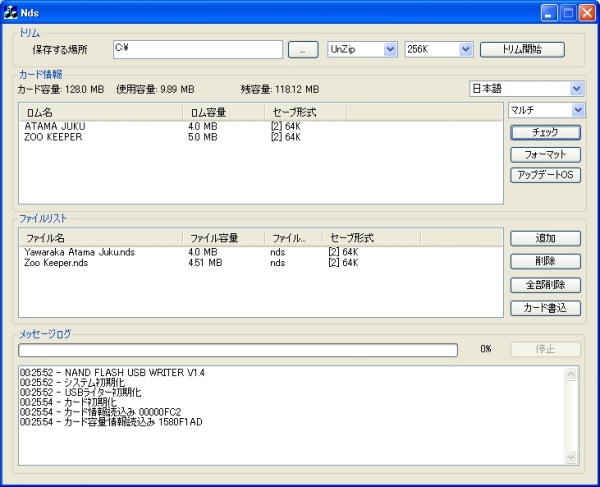Minimize the Nds window
The width and height of the screenshot is (600, 487).
[549, 13]
